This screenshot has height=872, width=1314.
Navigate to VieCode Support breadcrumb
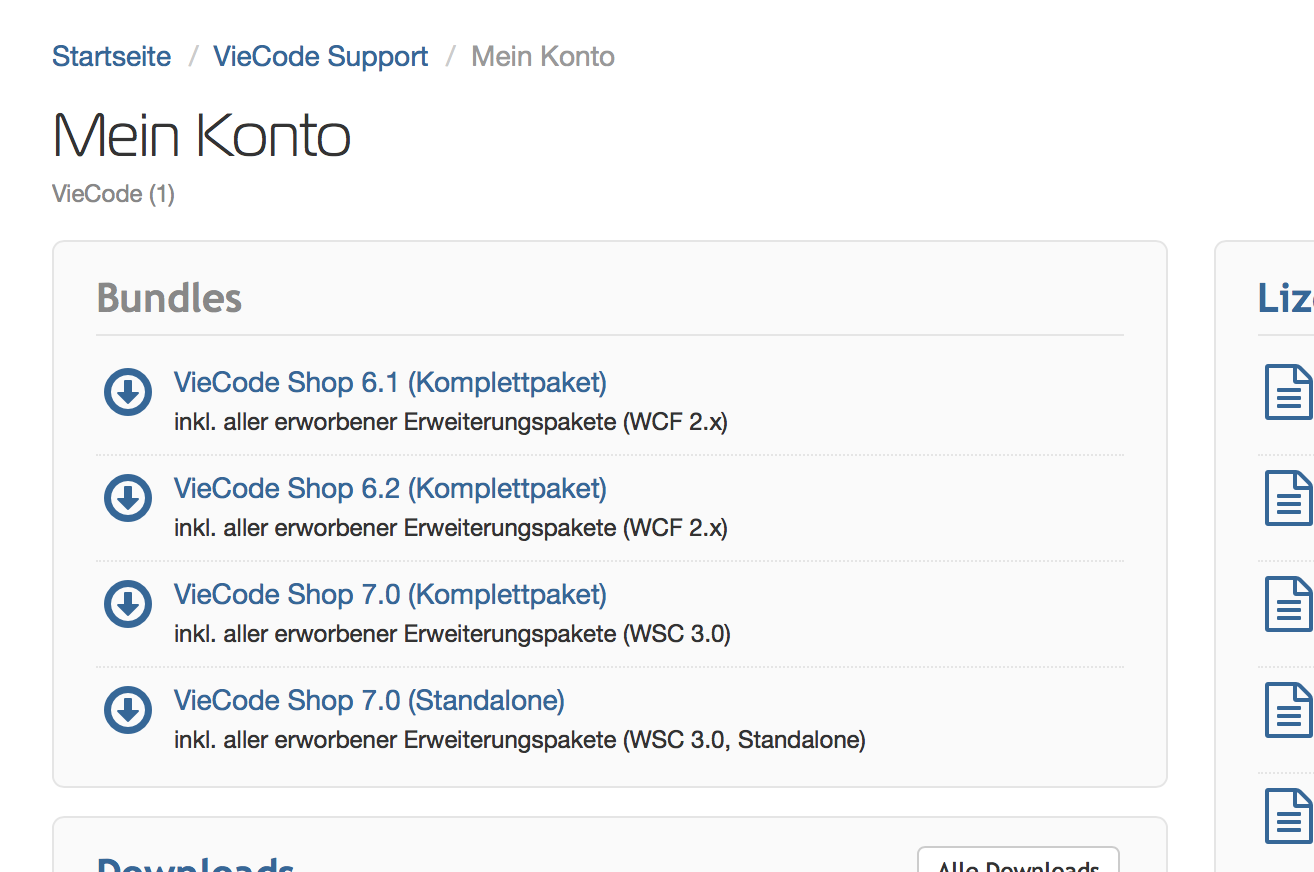click(320, 57)
